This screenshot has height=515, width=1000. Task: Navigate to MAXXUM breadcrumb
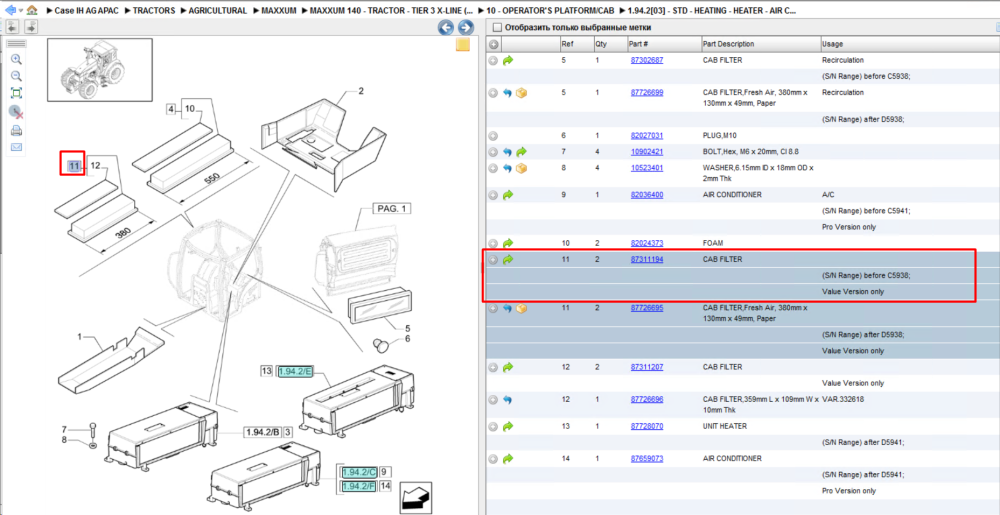[x=279, y=11]
